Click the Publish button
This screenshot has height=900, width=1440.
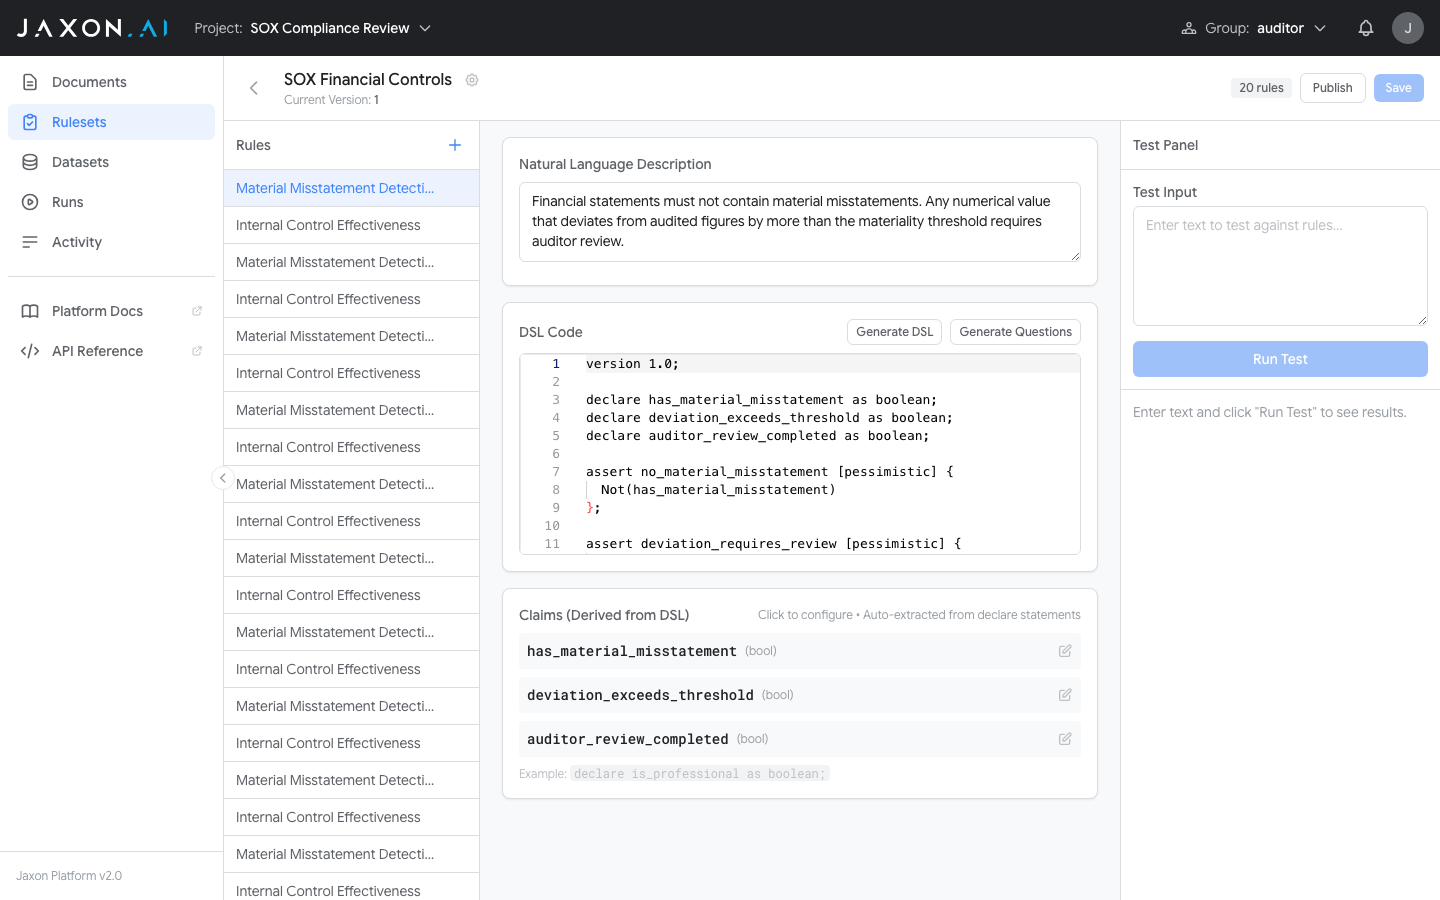[x=1332, y=88]
